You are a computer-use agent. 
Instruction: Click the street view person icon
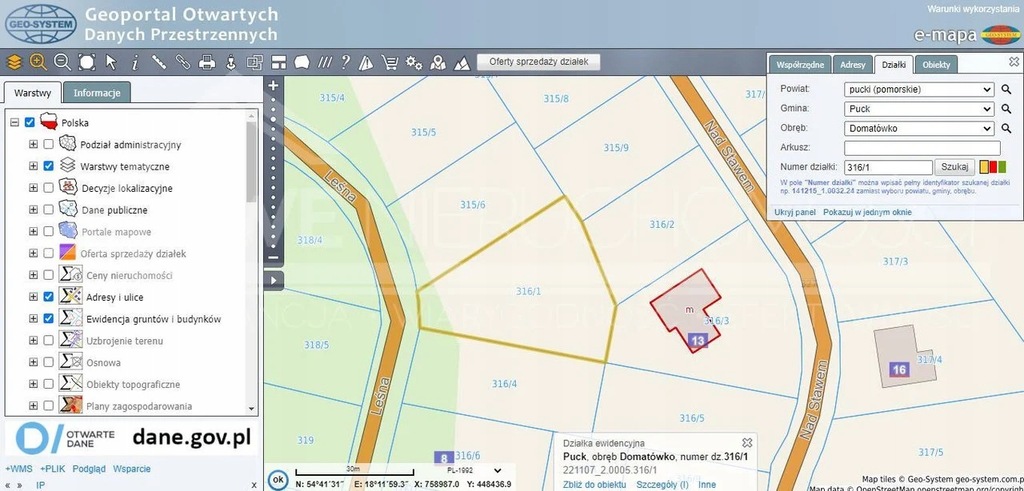231,63
